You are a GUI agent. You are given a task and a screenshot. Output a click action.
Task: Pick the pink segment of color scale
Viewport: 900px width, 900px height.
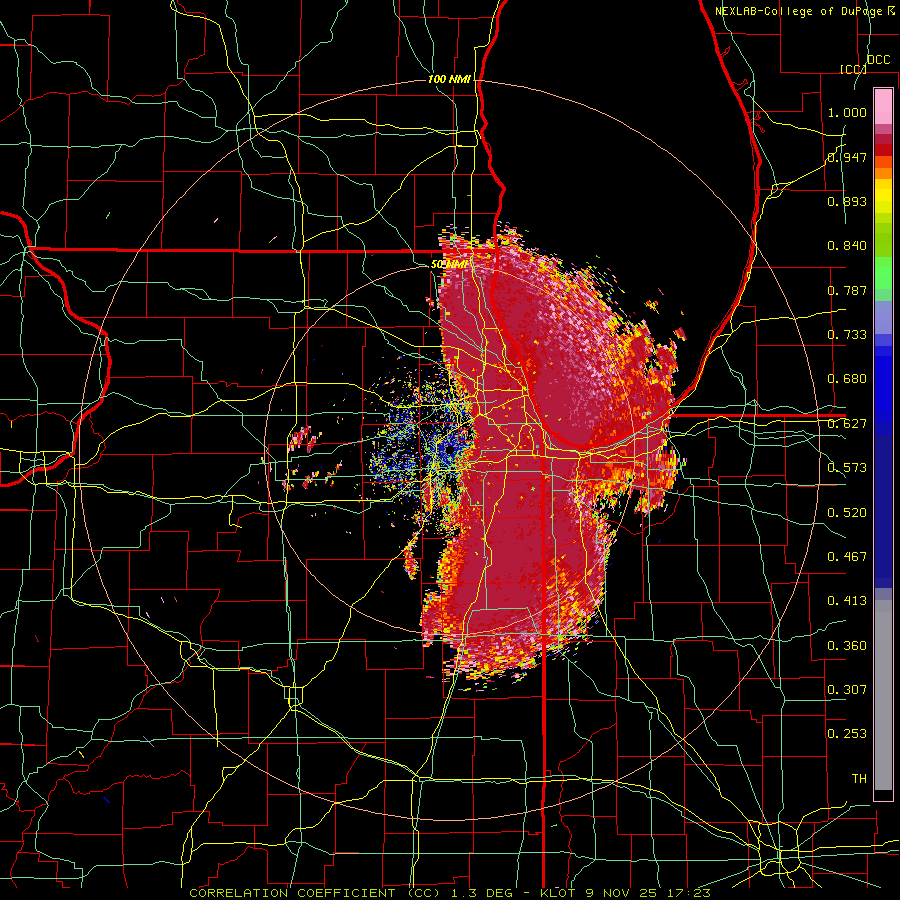883,106
